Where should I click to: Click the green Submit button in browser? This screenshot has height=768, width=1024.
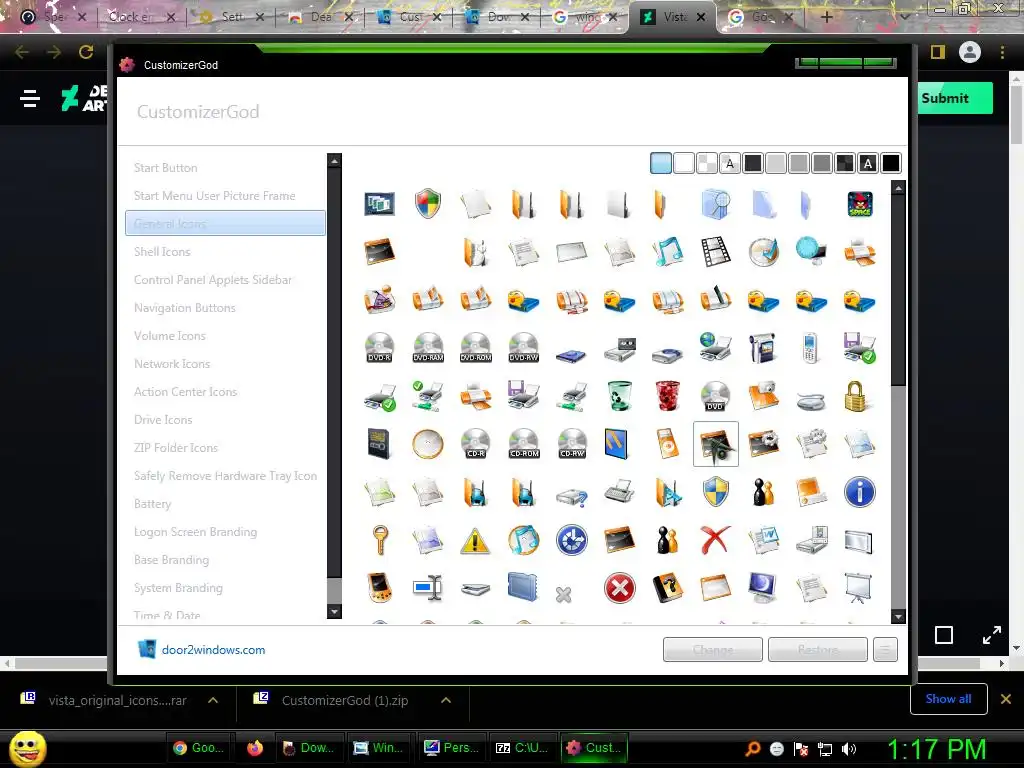coord(955,98)
